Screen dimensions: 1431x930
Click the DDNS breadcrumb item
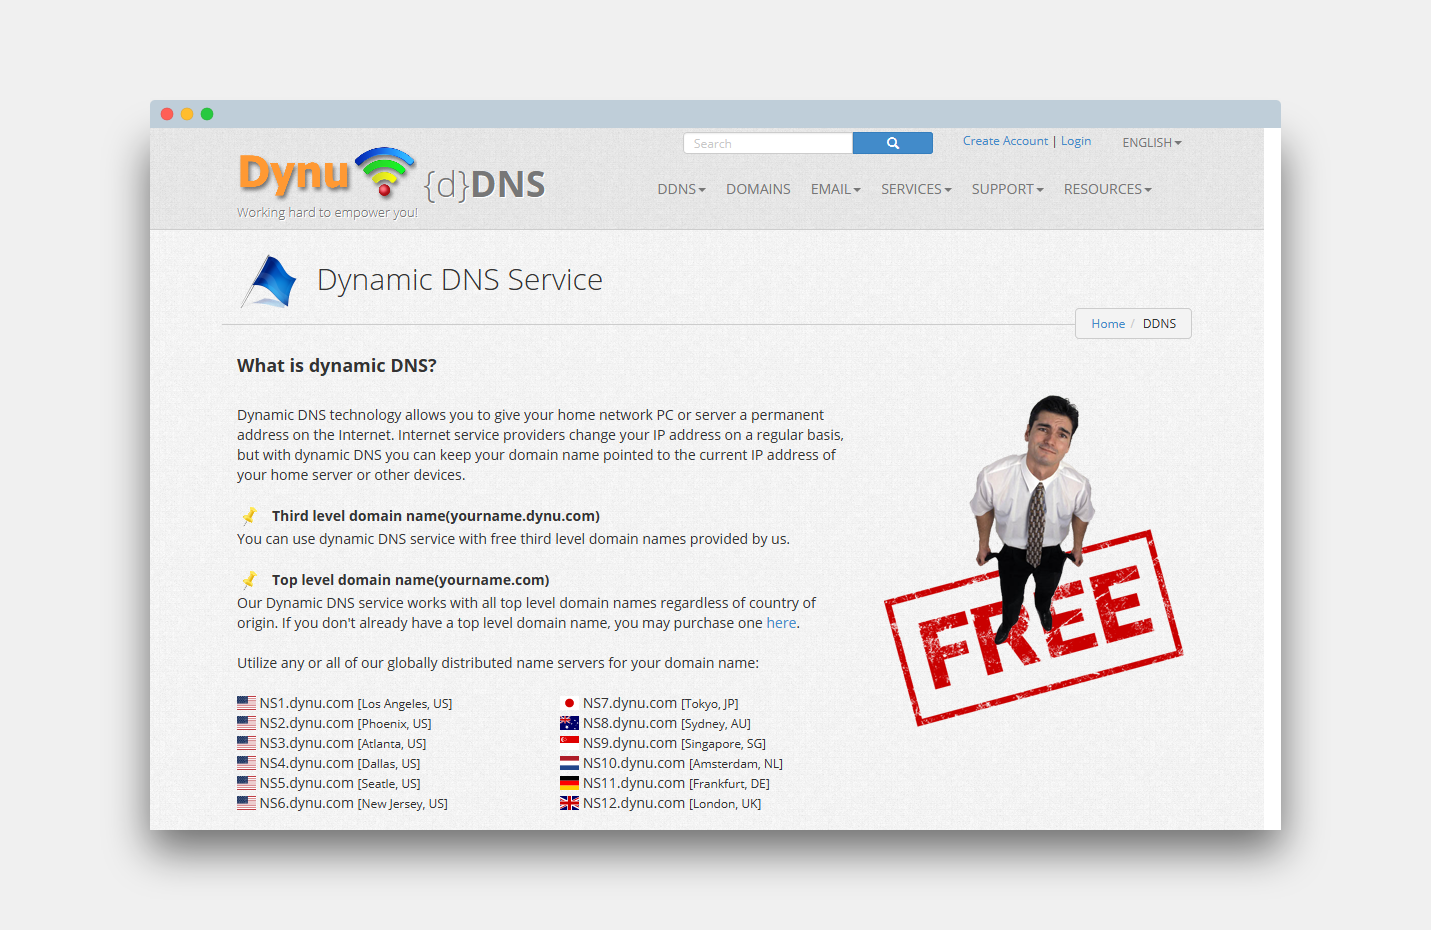(1159, 324)
